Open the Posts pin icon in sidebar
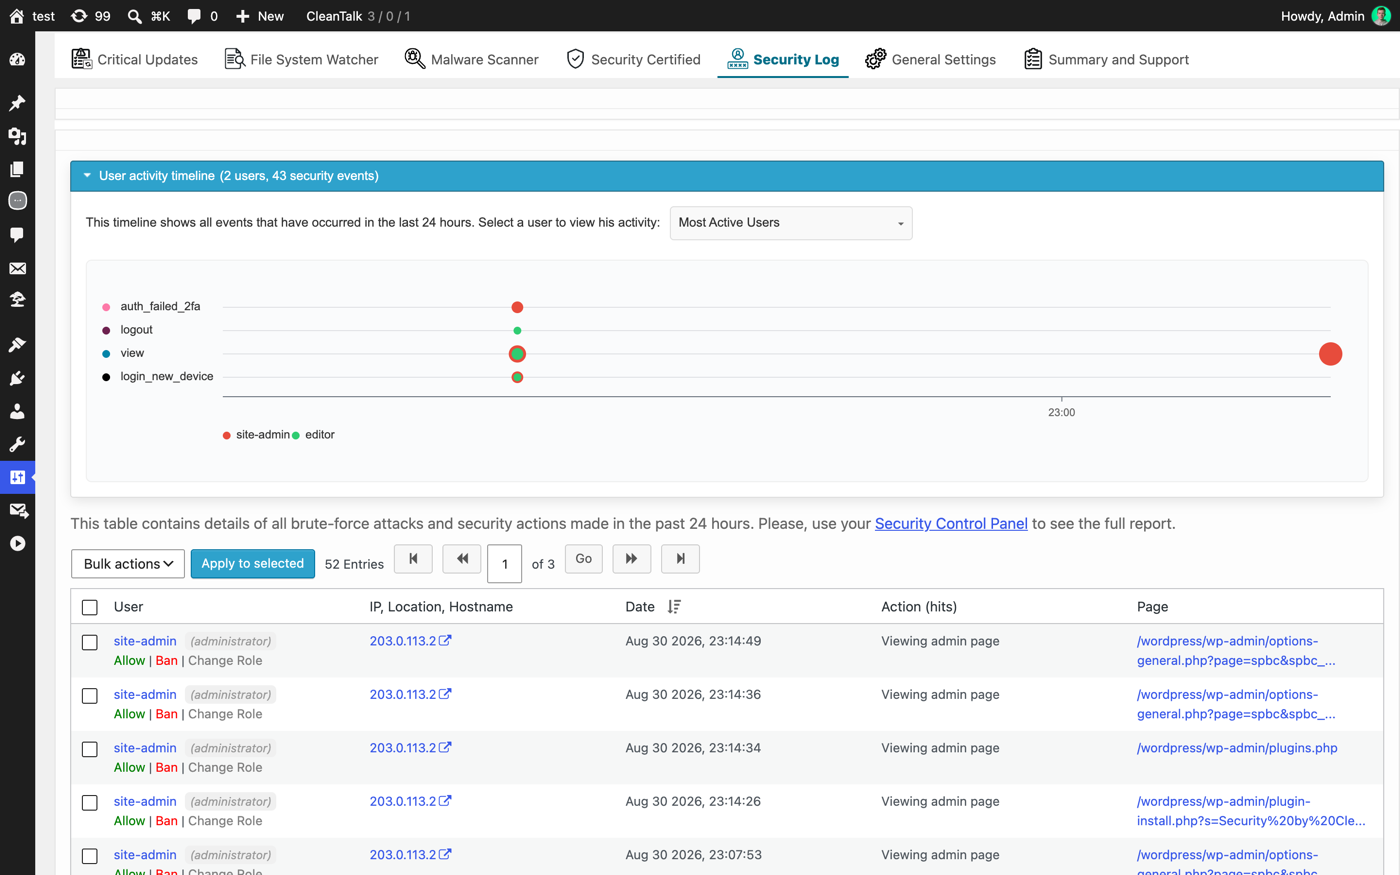The image size is (1400, 875). point(17,103)
